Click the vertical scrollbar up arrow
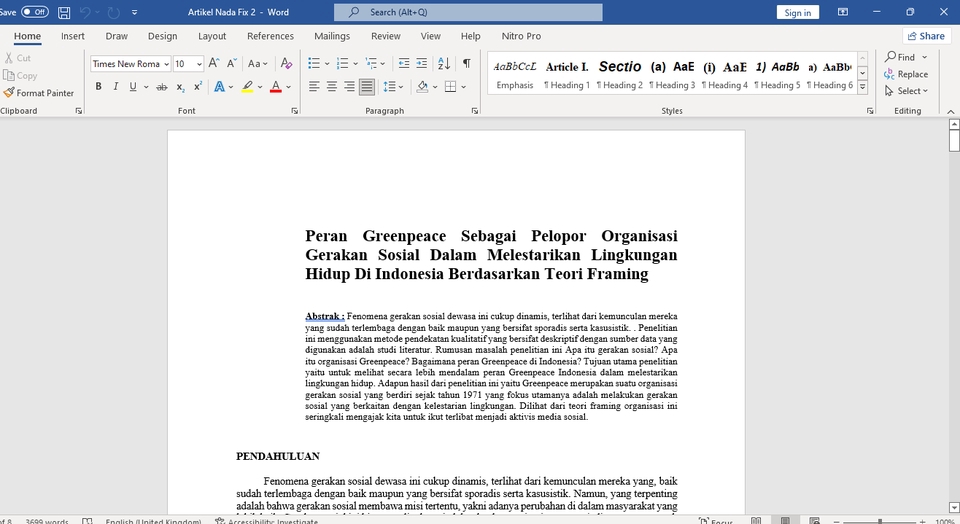Screen dimensions: 960x524 point(954,124)
